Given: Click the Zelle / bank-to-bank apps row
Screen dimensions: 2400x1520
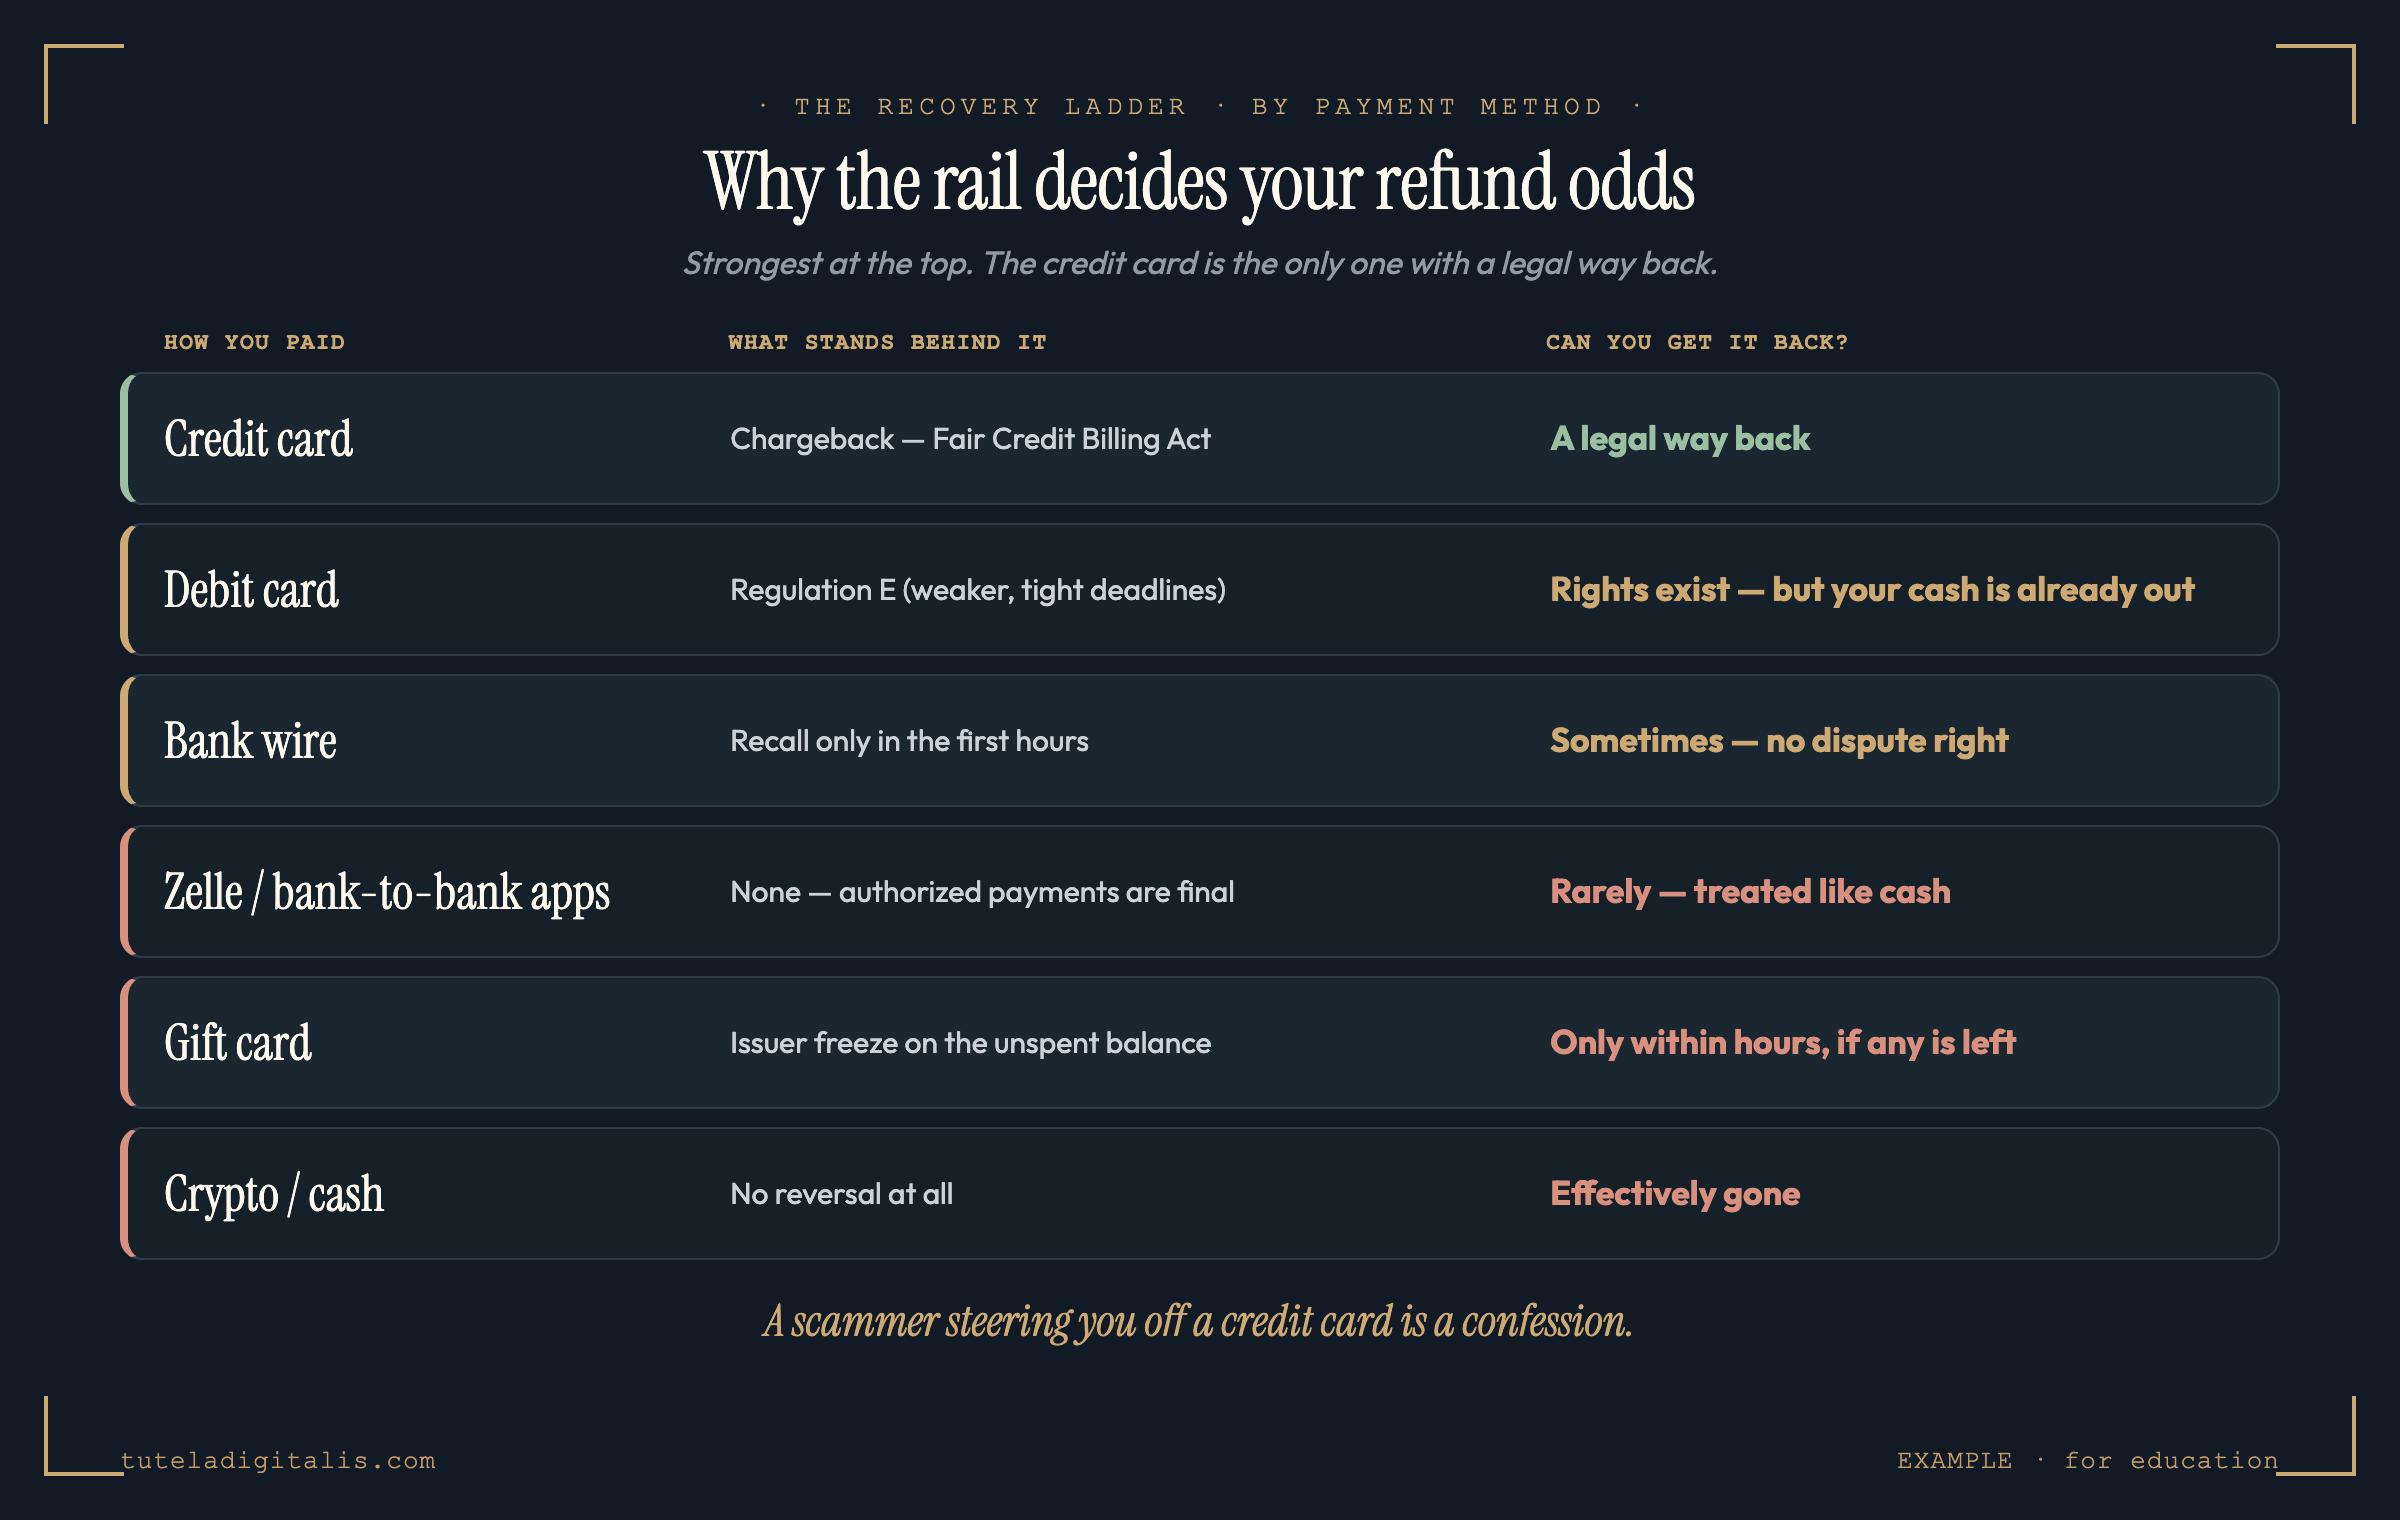Looking at the screenshot, I should (1200, 892).
